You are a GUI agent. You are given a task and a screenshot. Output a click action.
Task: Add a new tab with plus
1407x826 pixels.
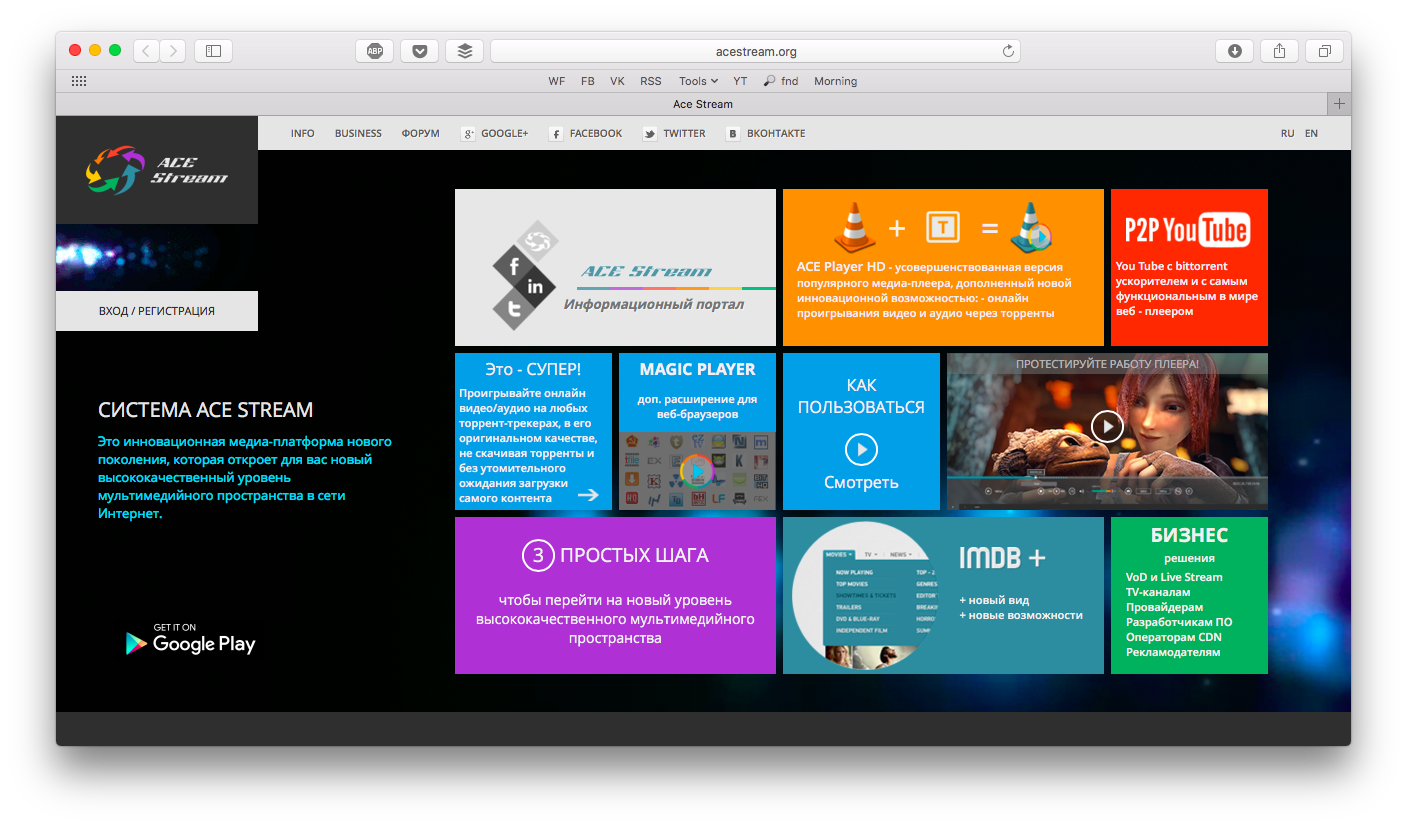tap(1339, 104)
